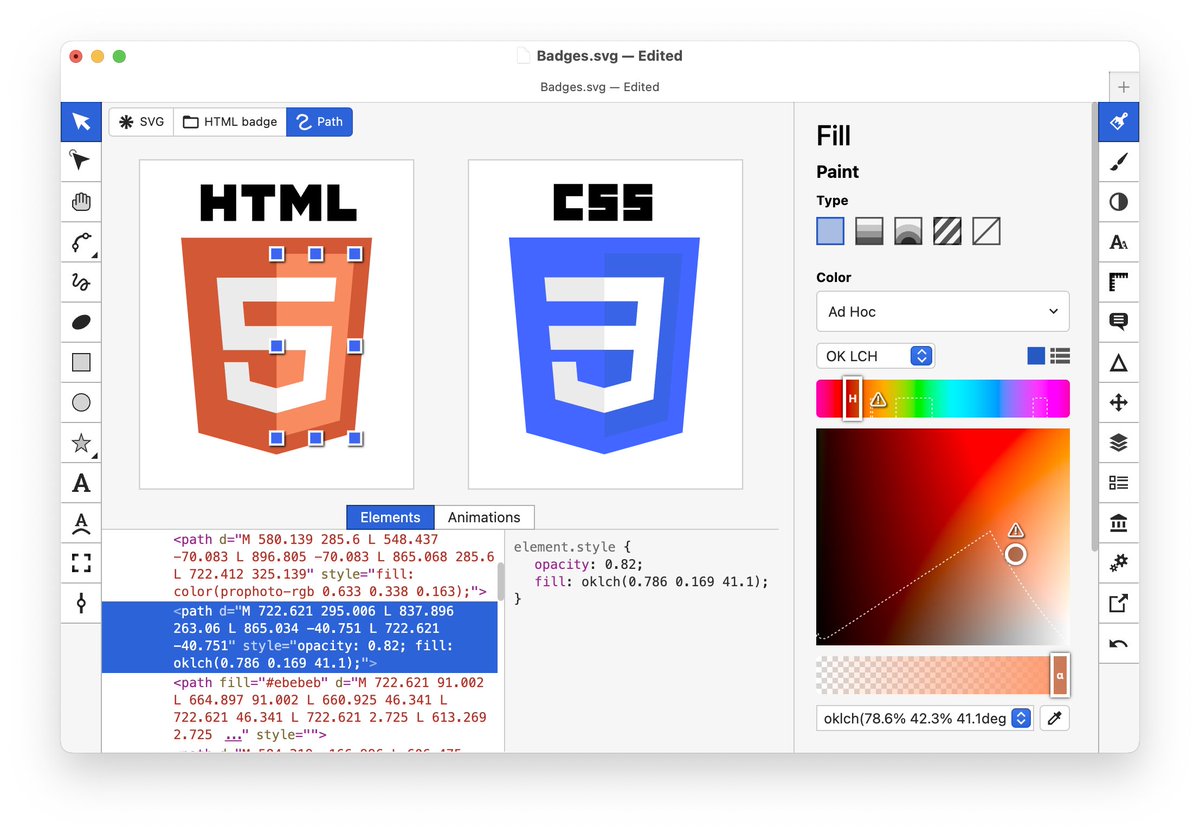Click the alpha slider handle
The height and width of the screenshot is (833, 1200).
[x=1060, y=674]
